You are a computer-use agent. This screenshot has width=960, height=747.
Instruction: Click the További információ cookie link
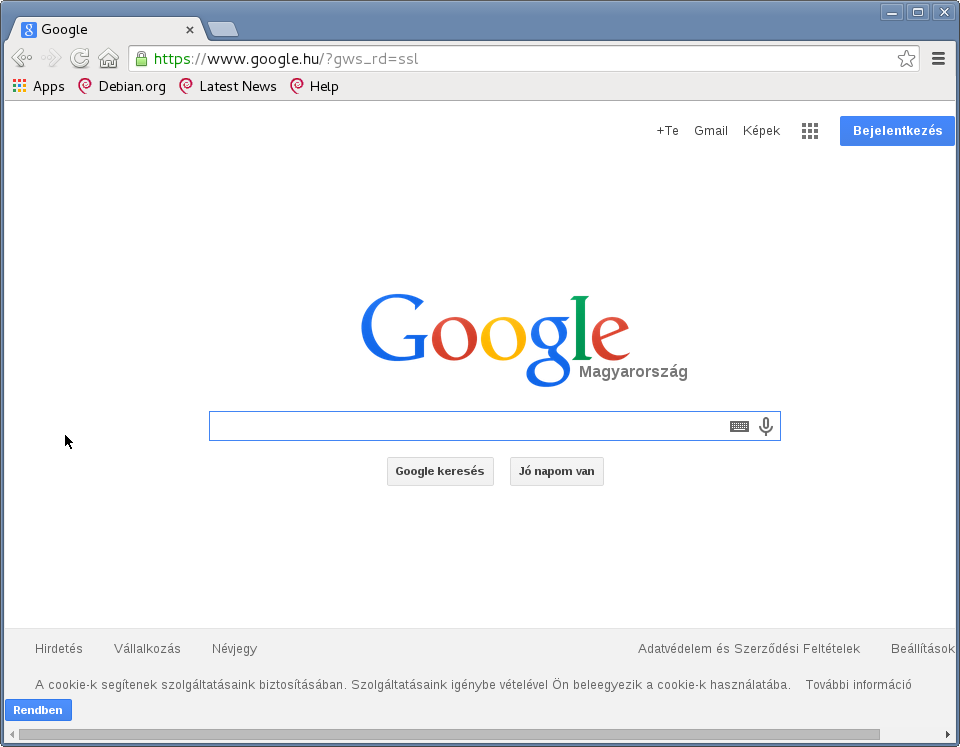click(858, 685)
